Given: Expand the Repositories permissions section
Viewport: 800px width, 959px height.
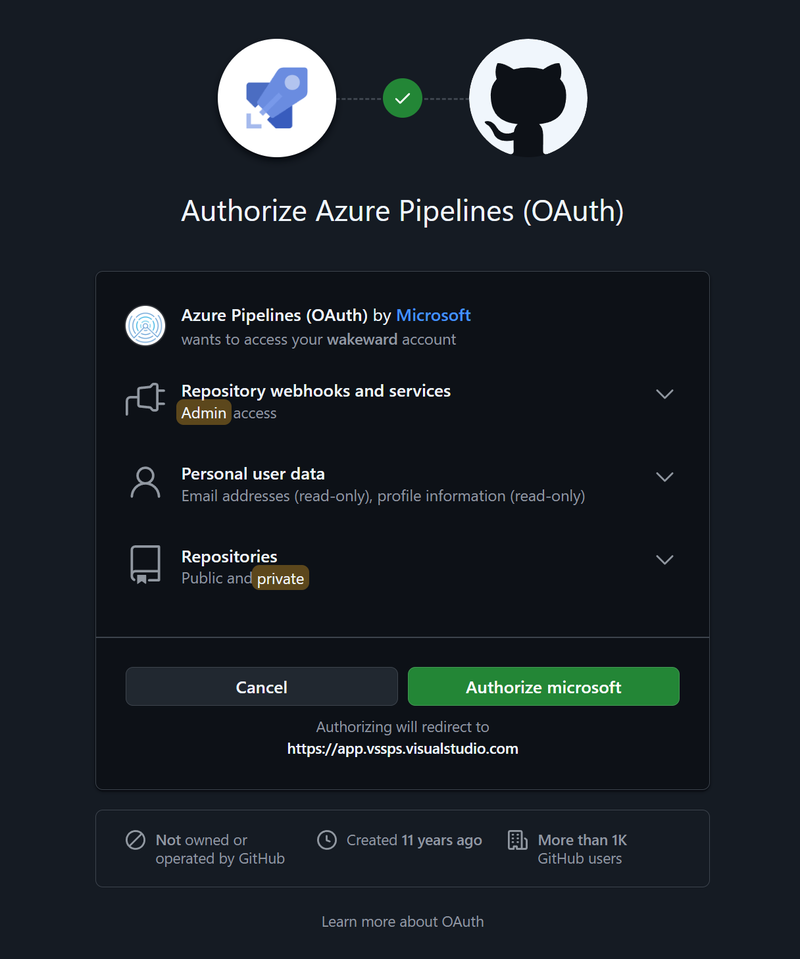Looking at the screenshot, I should [664, 560].
